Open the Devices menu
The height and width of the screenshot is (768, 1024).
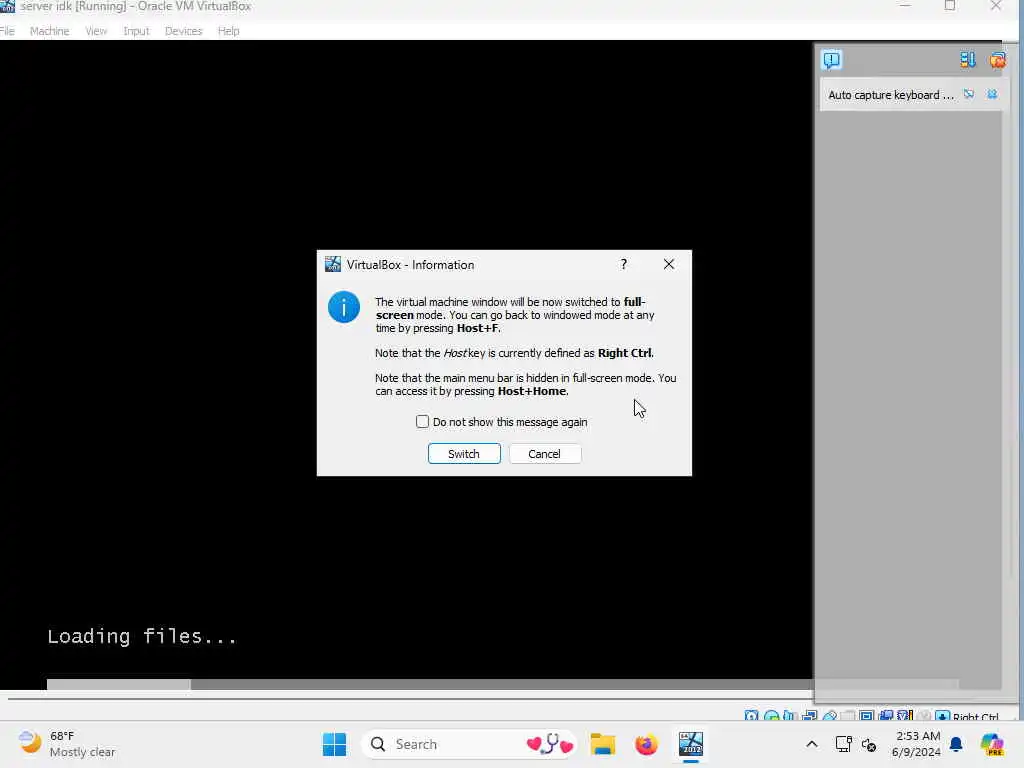(x=183, y=31)
